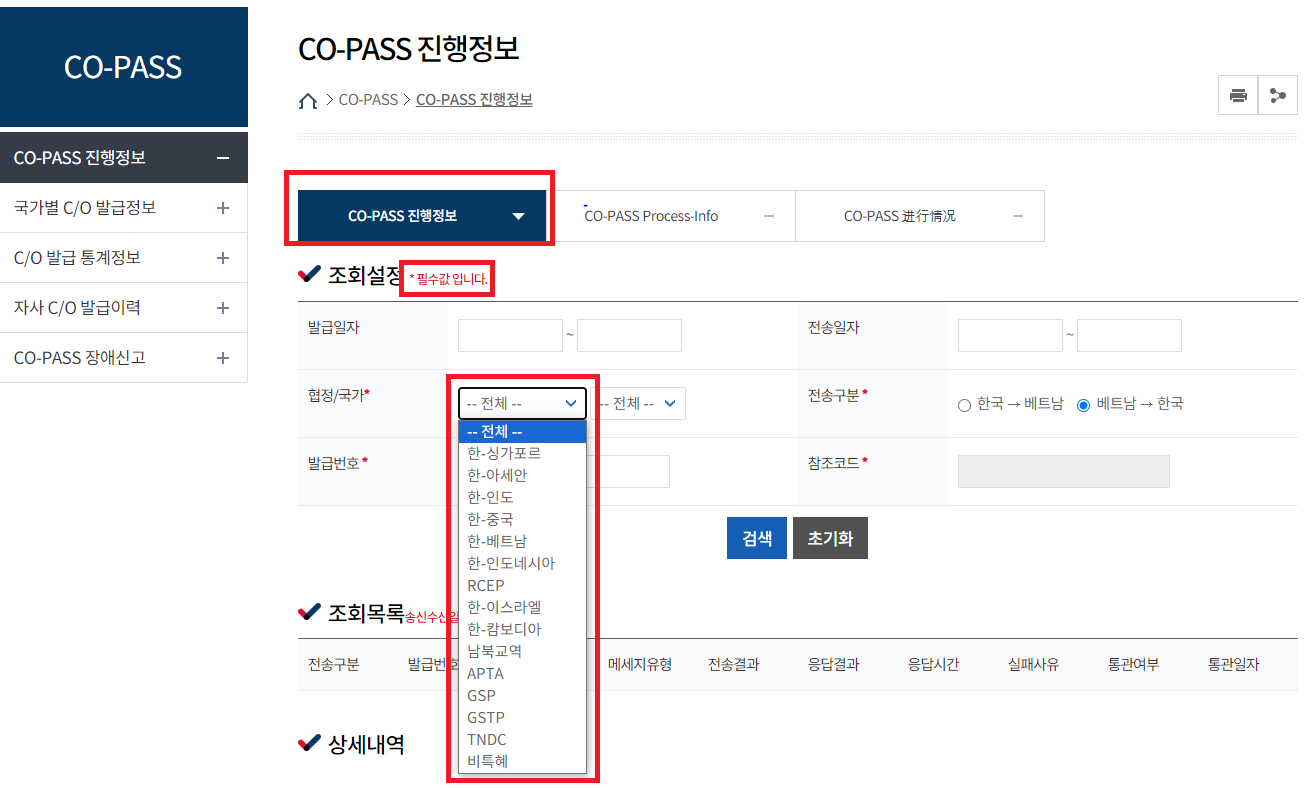Choose 한-캄보디아 from dropdown list

522,629
